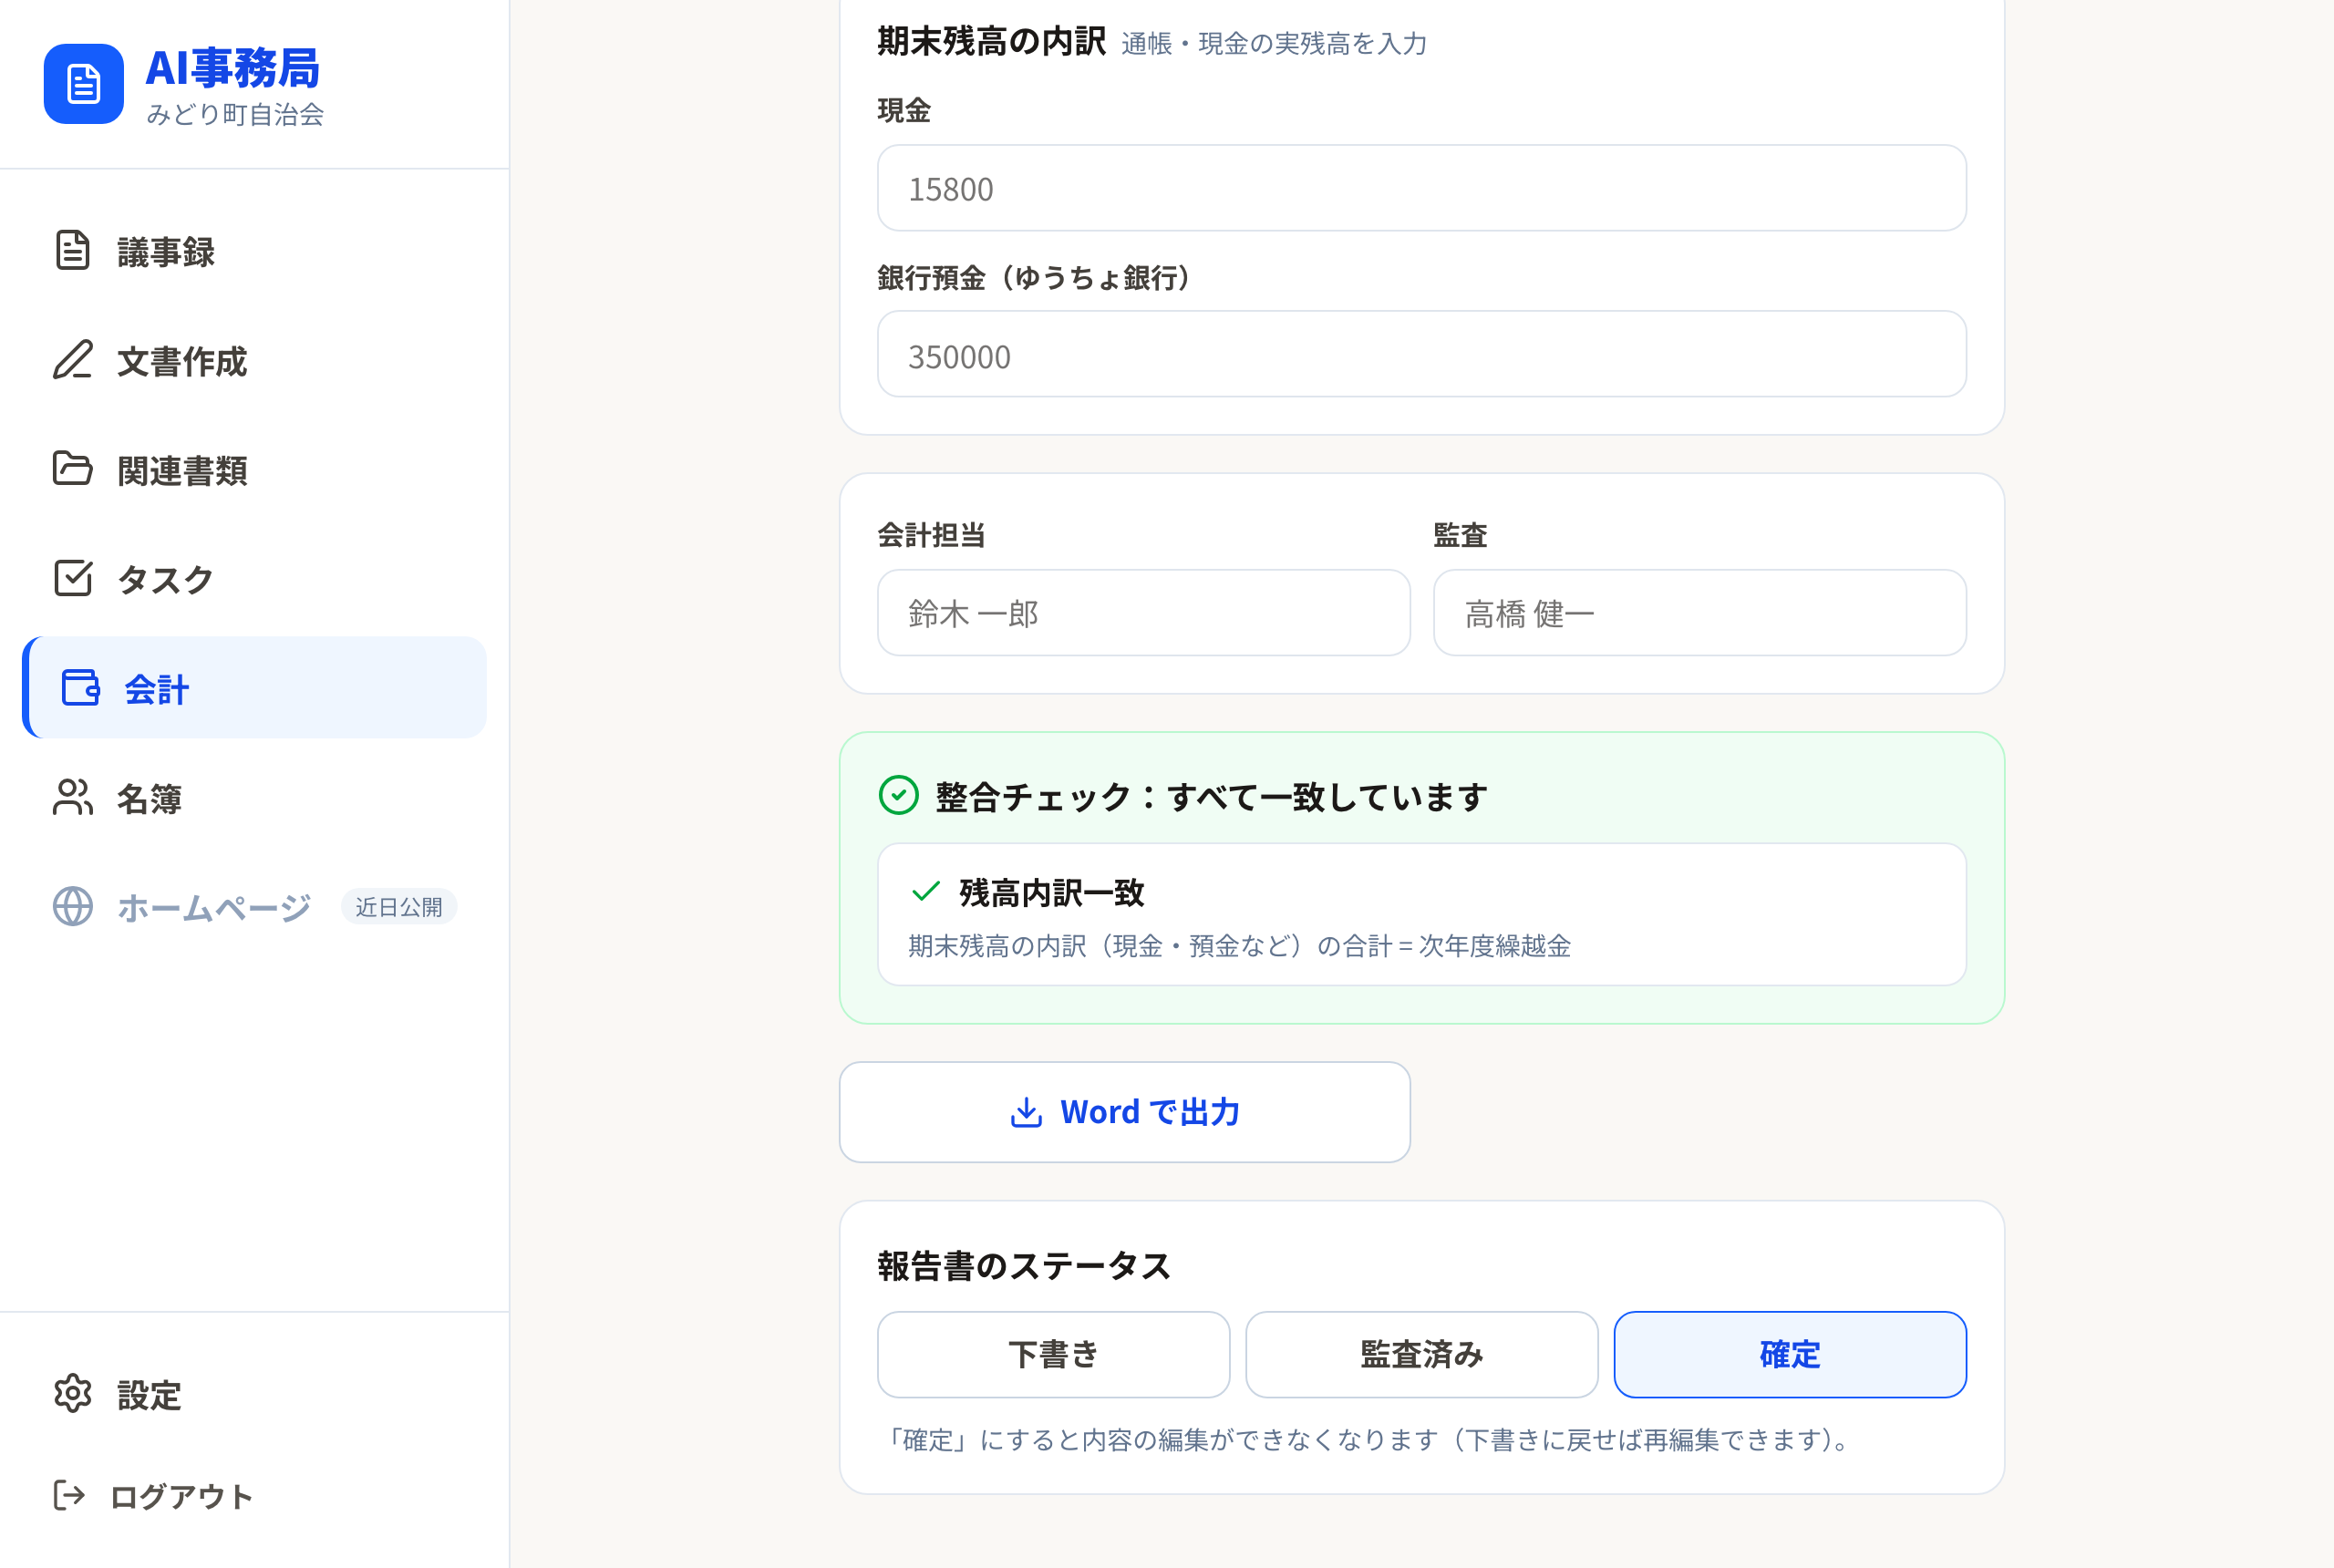The image size is (2334, 1568).
Task: Click the 現金 field label
Action: pos(904,110)
